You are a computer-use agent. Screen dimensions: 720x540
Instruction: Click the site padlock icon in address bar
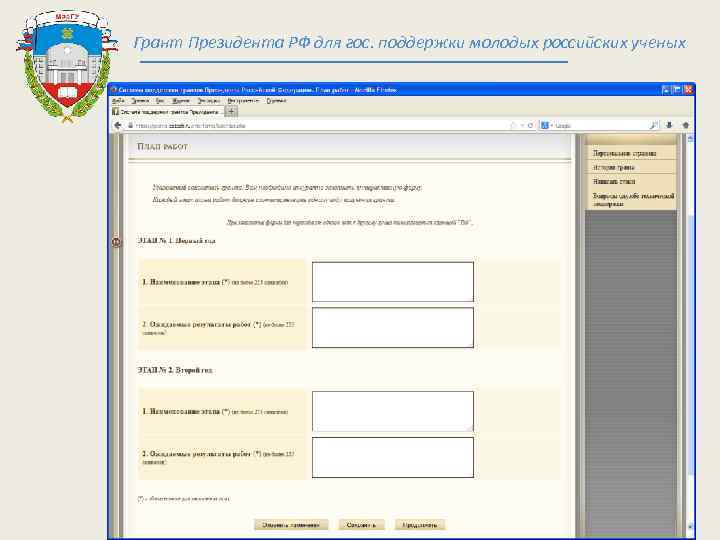(130, 125)
